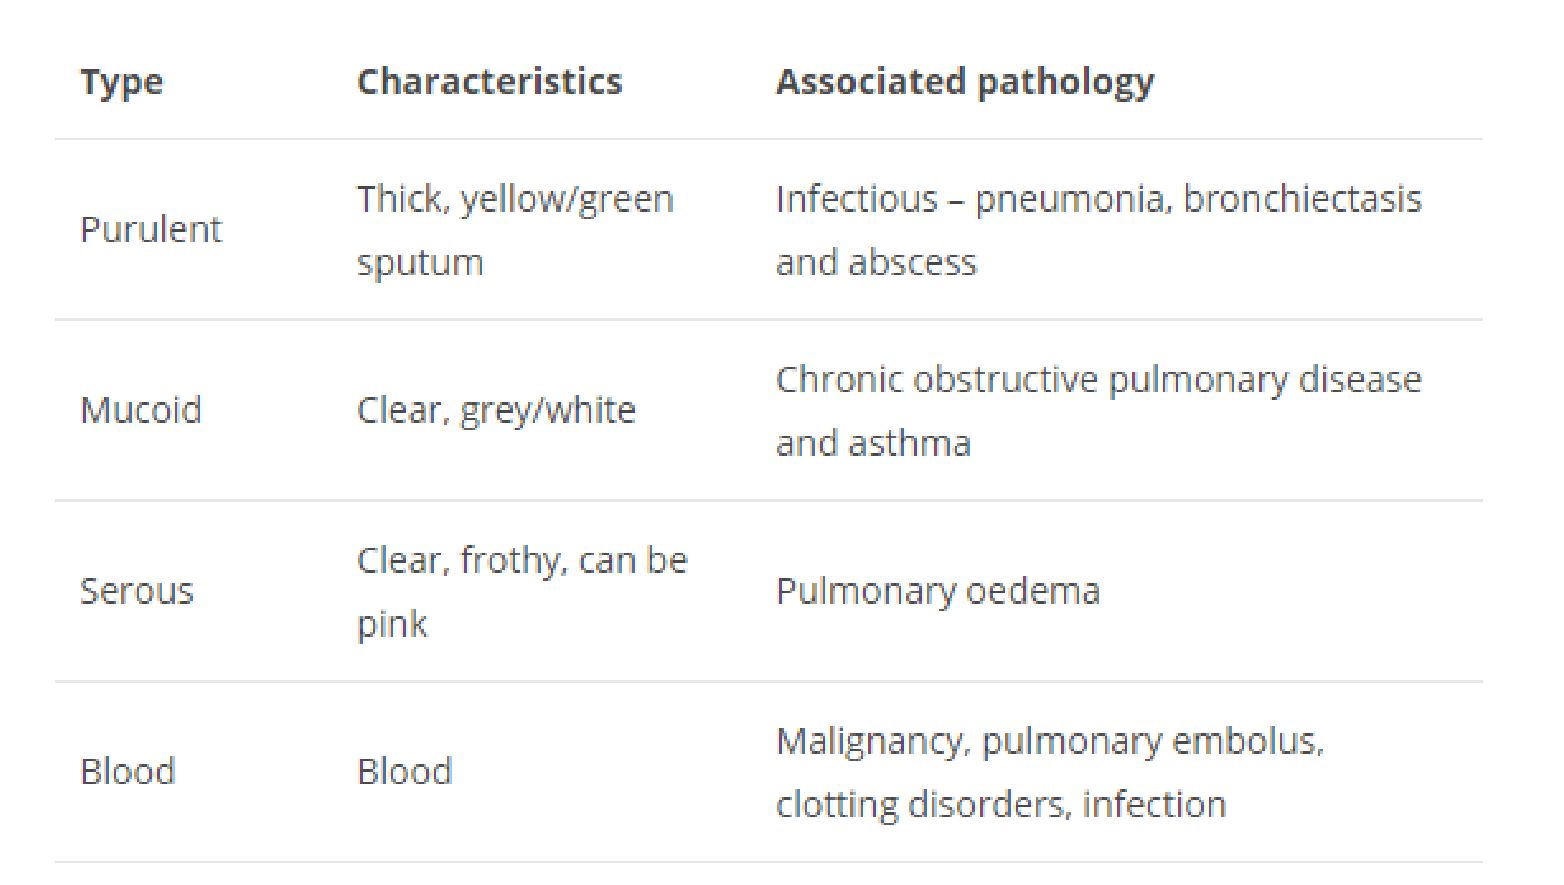Screen dimensions: 1564x885
Task: Click the word 'bronchiectasis'
Action: [1302, 199]
